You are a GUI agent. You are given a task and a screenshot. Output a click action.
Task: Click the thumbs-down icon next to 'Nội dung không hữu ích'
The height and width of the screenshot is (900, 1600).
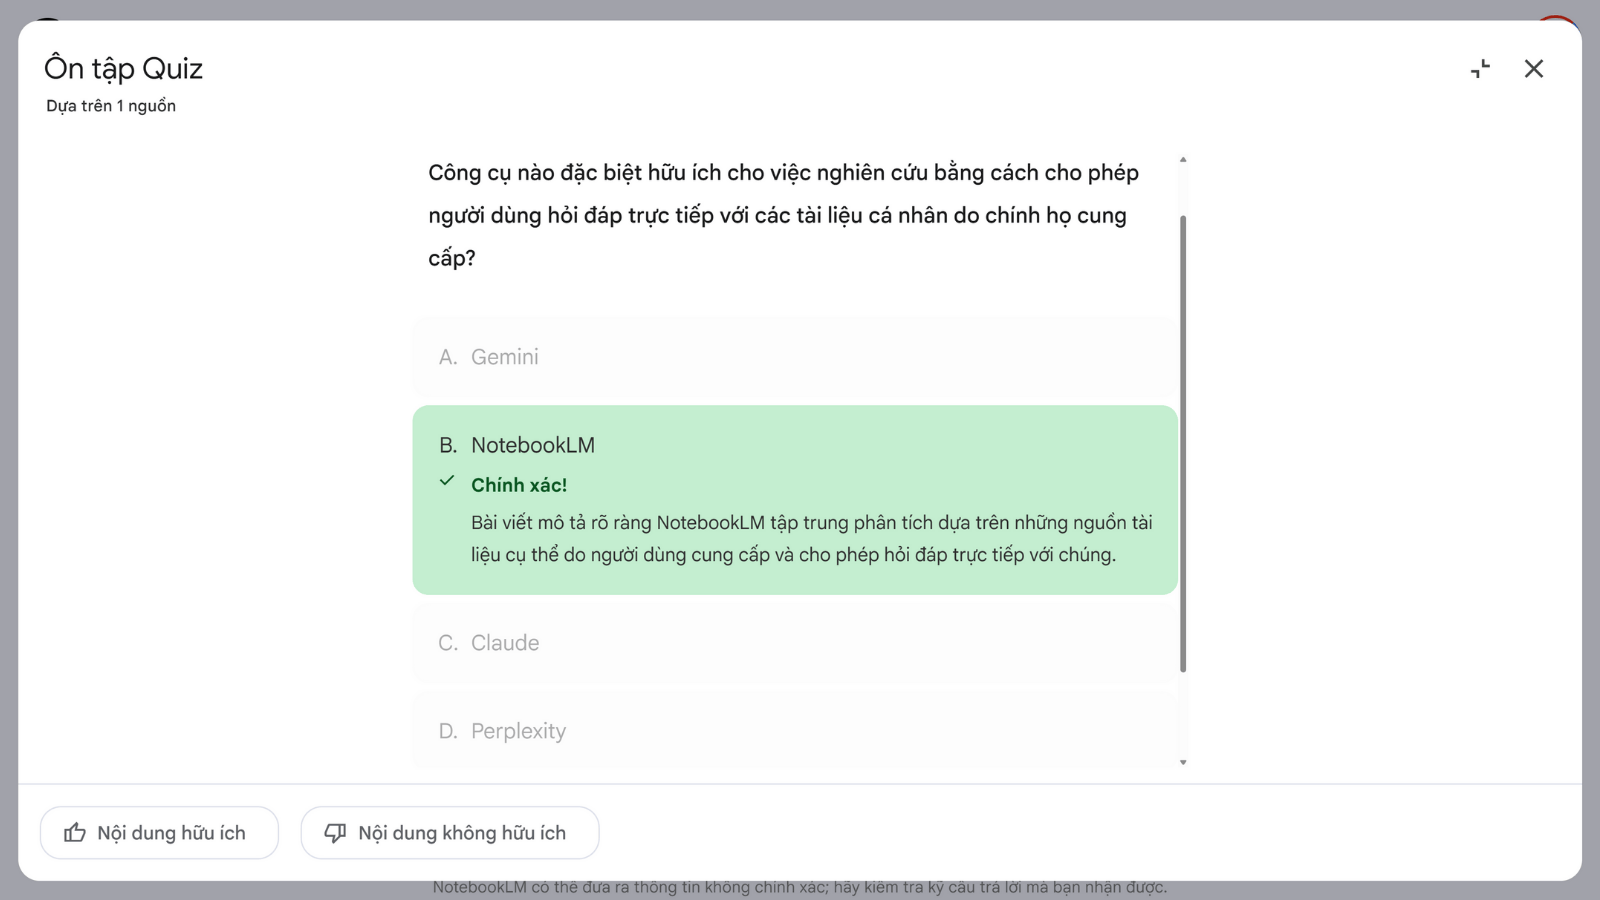(335, 832)
